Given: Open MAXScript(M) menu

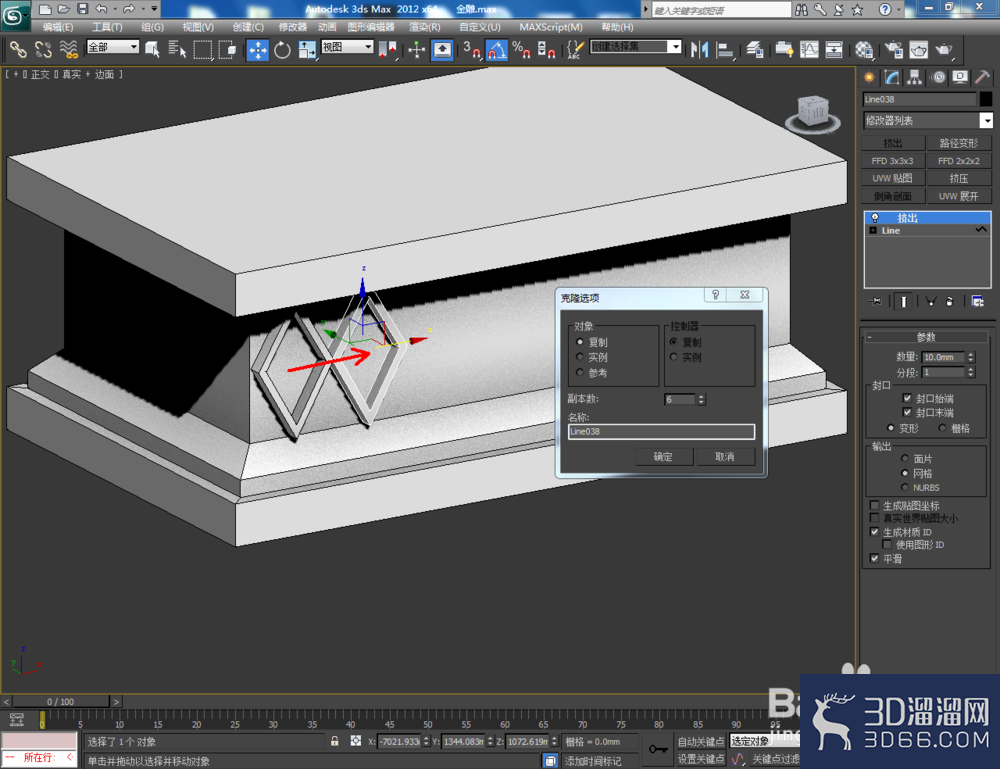Looking at the screenshot, I should (x=550, y=27).
